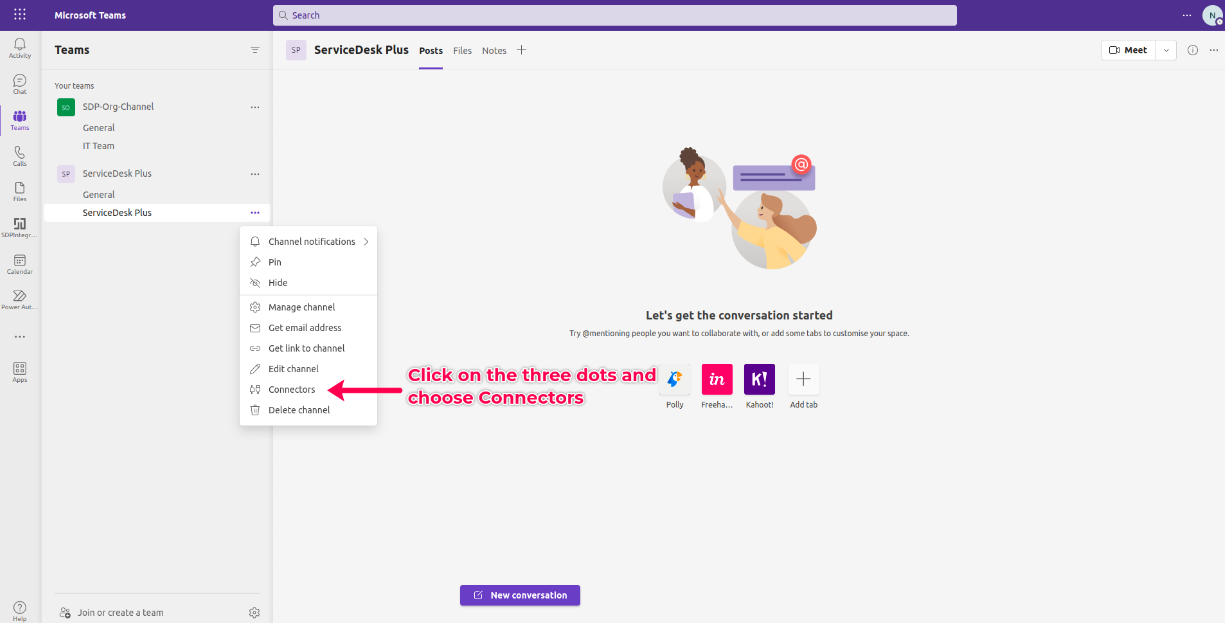The height and width of the screenshot is (623, 1225).
Task: Select Delete channel menu entry
Action: click(308, 410)
